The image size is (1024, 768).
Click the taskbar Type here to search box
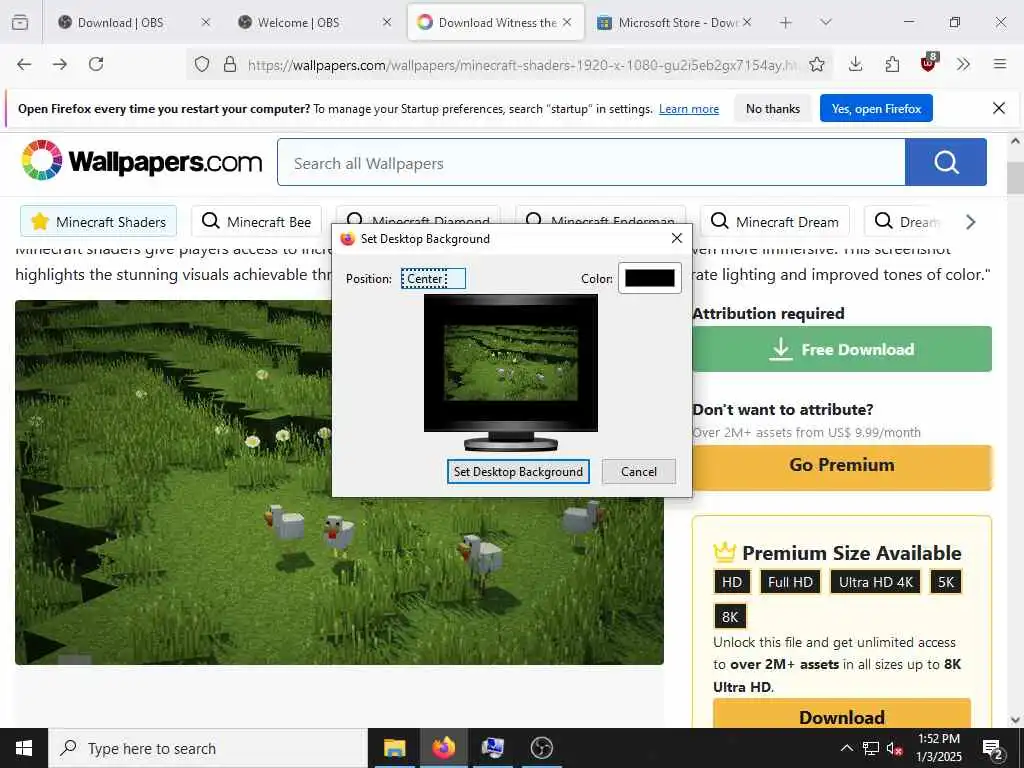(208, 748)
